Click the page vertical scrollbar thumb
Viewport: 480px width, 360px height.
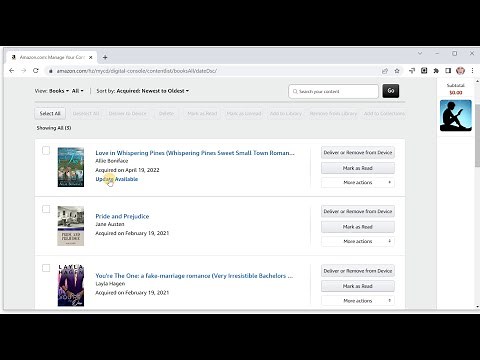(477, 135)
